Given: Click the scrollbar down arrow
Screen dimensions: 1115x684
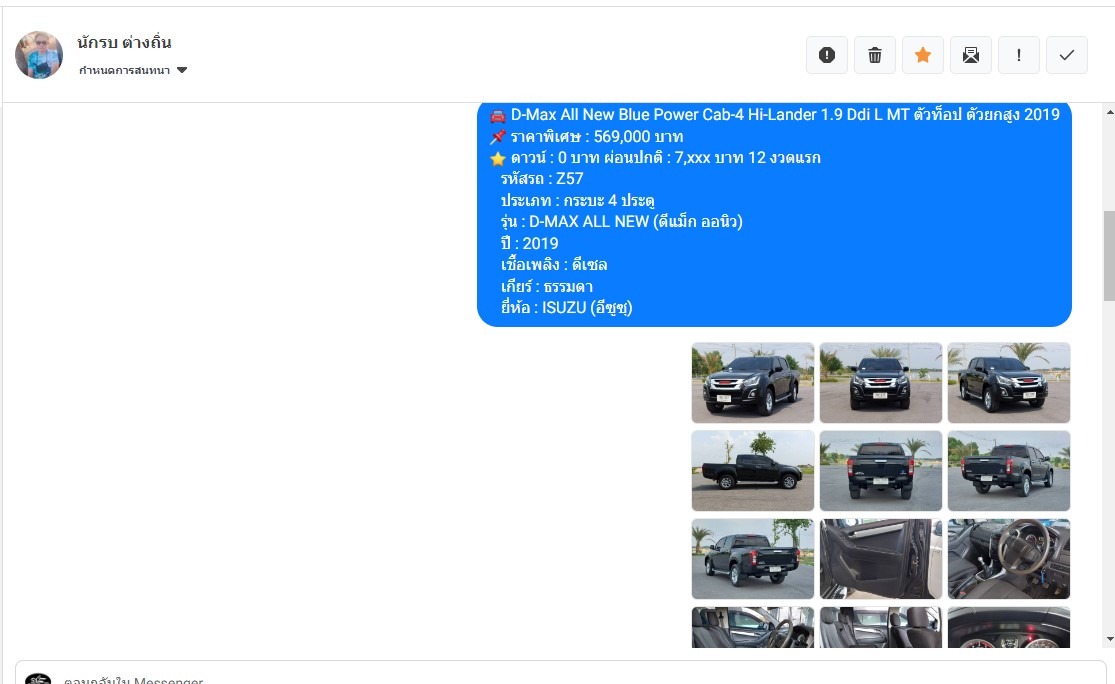Looking at the screenshot, I should tap(1109, 639).
